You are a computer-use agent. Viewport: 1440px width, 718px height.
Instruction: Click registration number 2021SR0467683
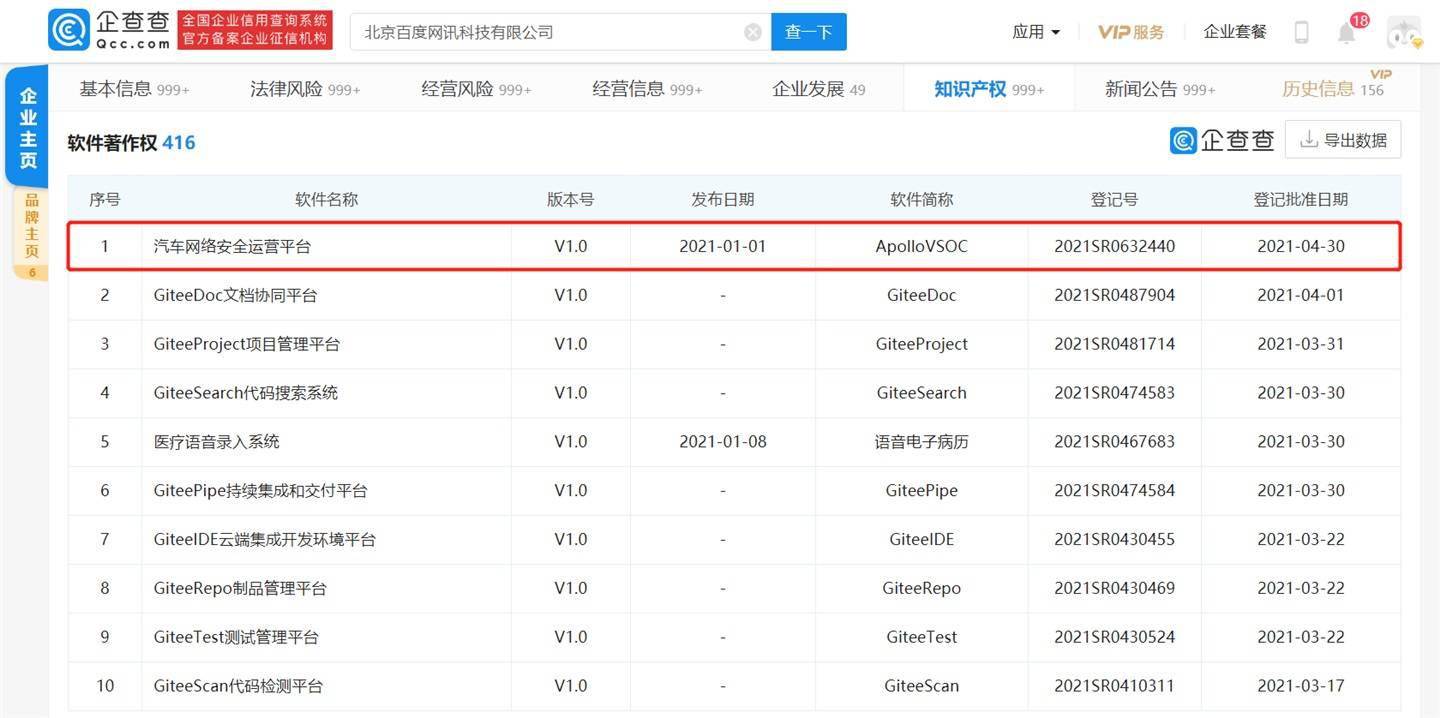[x=1114, y=441]
